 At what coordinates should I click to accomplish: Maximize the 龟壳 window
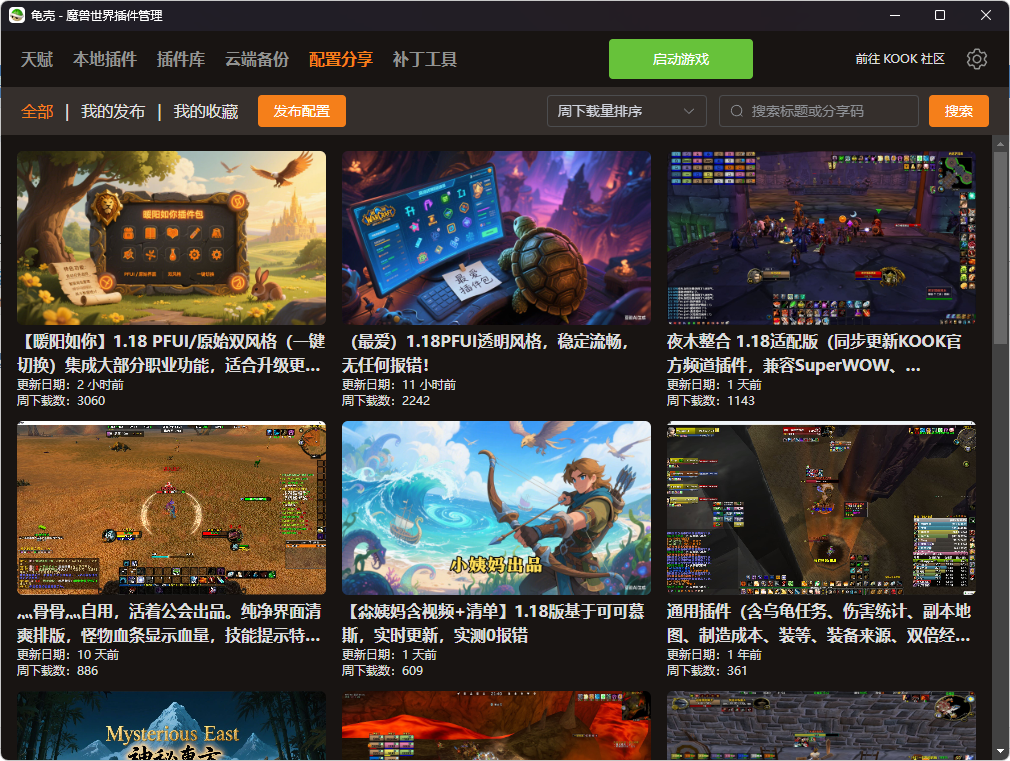(940, 15)
